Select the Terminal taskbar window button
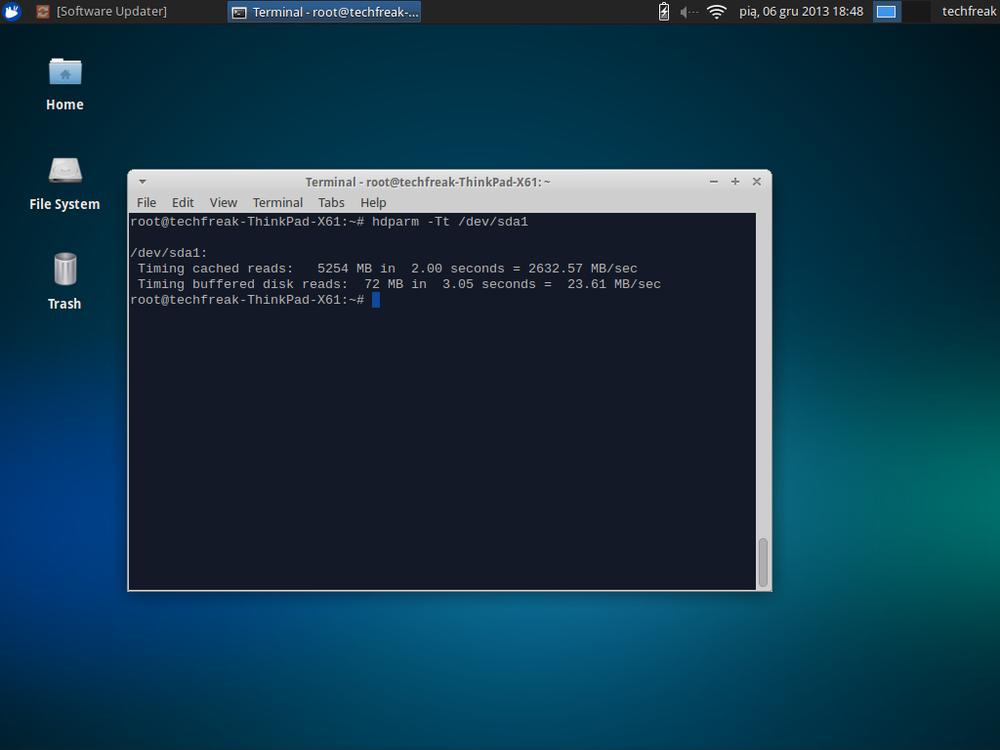1000x750 pixels. pyautogui.click(x=324, y=12)
